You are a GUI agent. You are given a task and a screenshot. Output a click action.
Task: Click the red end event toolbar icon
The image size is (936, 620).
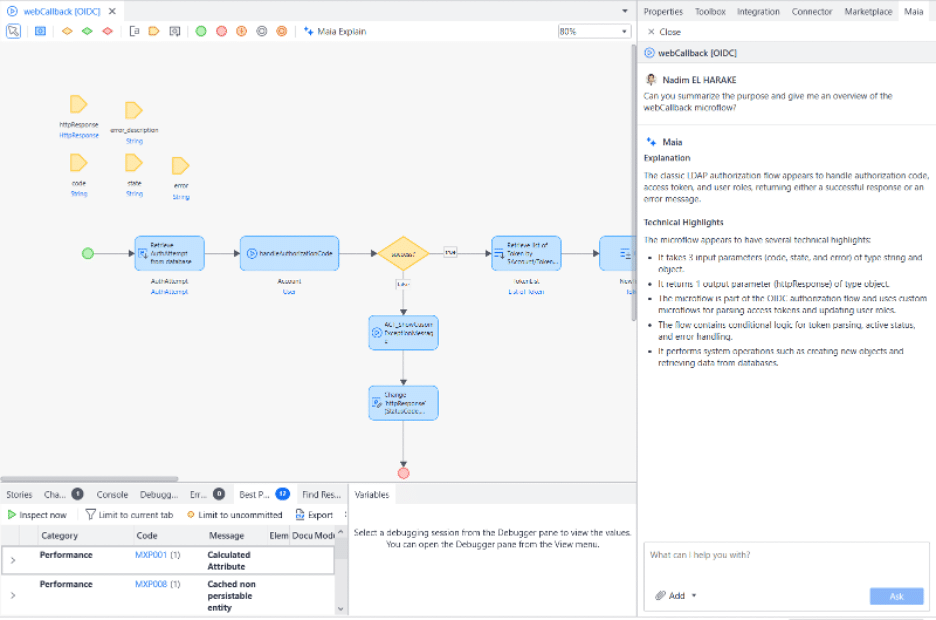click(x=221, y=31)
